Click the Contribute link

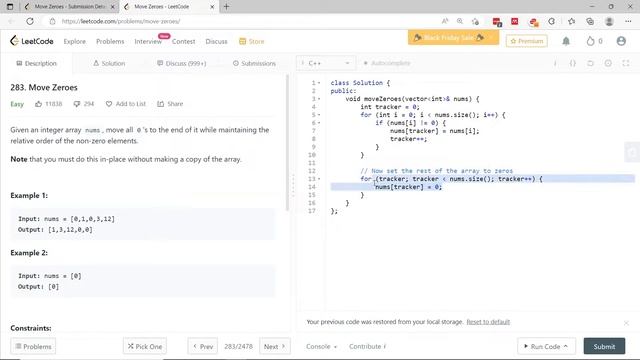367,346
